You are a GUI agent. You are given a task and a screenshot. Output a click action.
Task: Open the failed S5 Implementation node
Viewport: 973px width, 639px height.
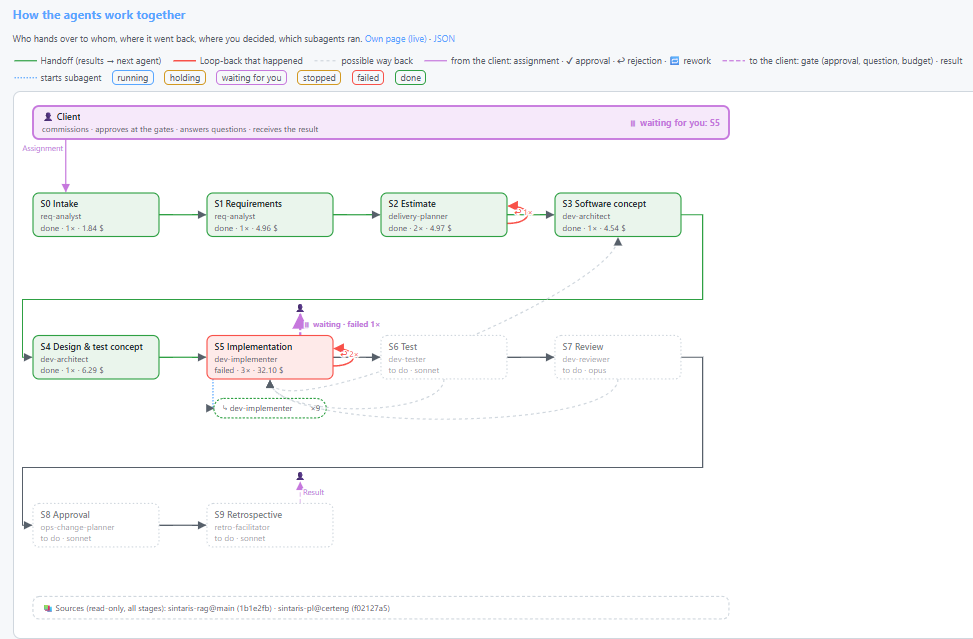pyautogui.click(x=270, y=357)
